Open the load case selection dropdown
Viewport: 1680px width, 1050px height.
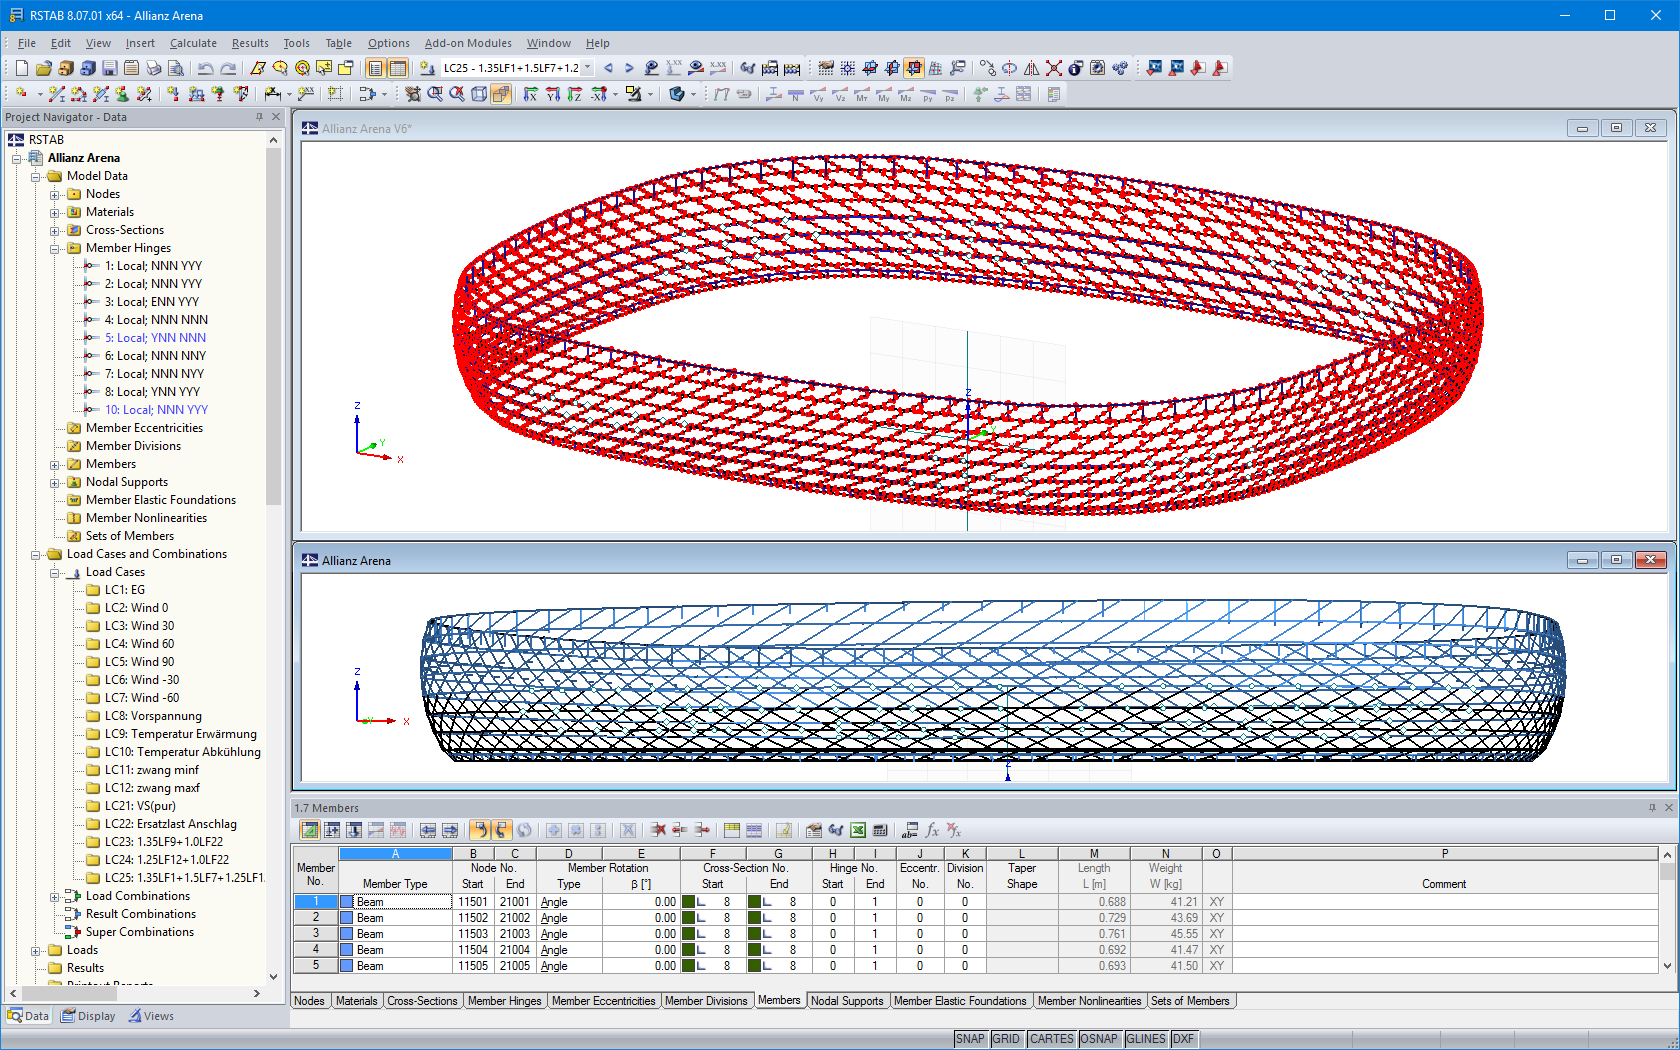click(x=588, y=67)
